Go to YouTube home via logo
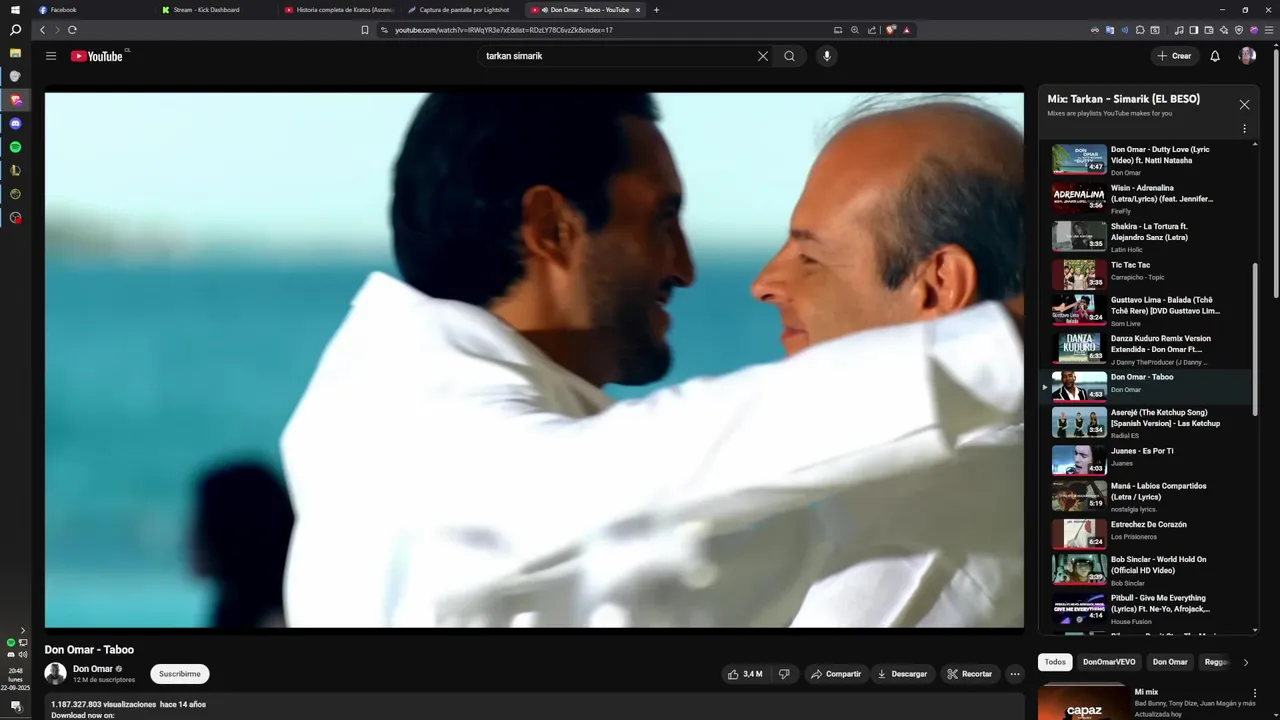 click(97, 56)
